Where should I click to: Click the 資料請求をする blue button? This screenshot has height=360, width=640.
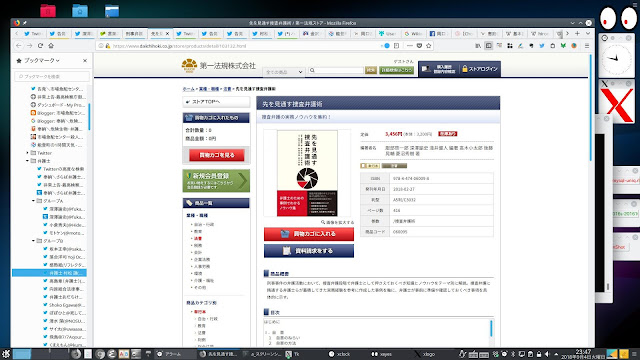pyautogui.click(x=309, y=251)
